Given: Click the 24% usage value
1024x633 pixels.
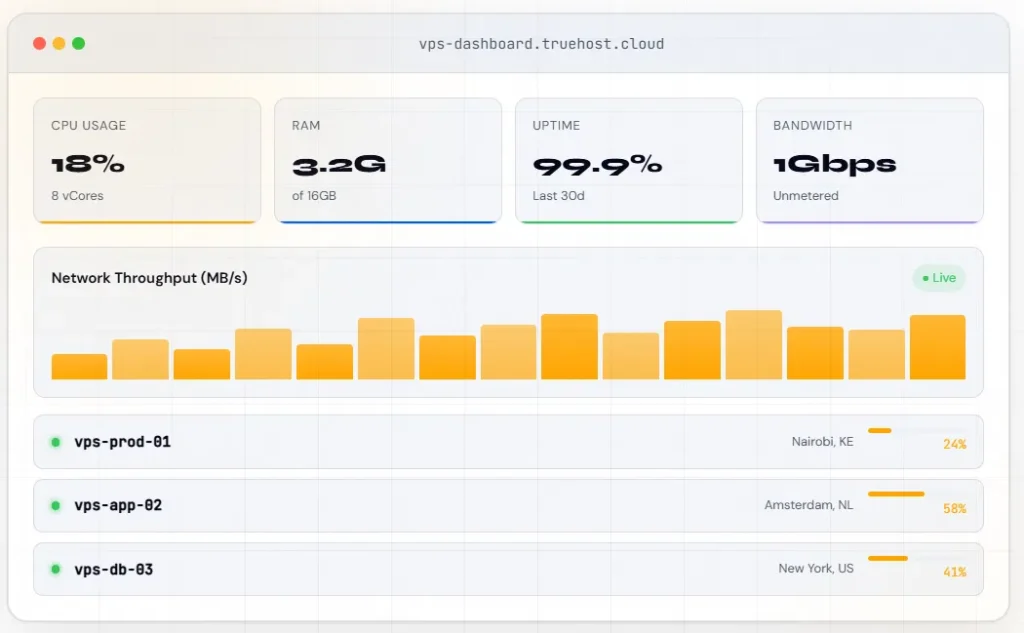Looking at the screenshot, I should (x=954, y=444).
